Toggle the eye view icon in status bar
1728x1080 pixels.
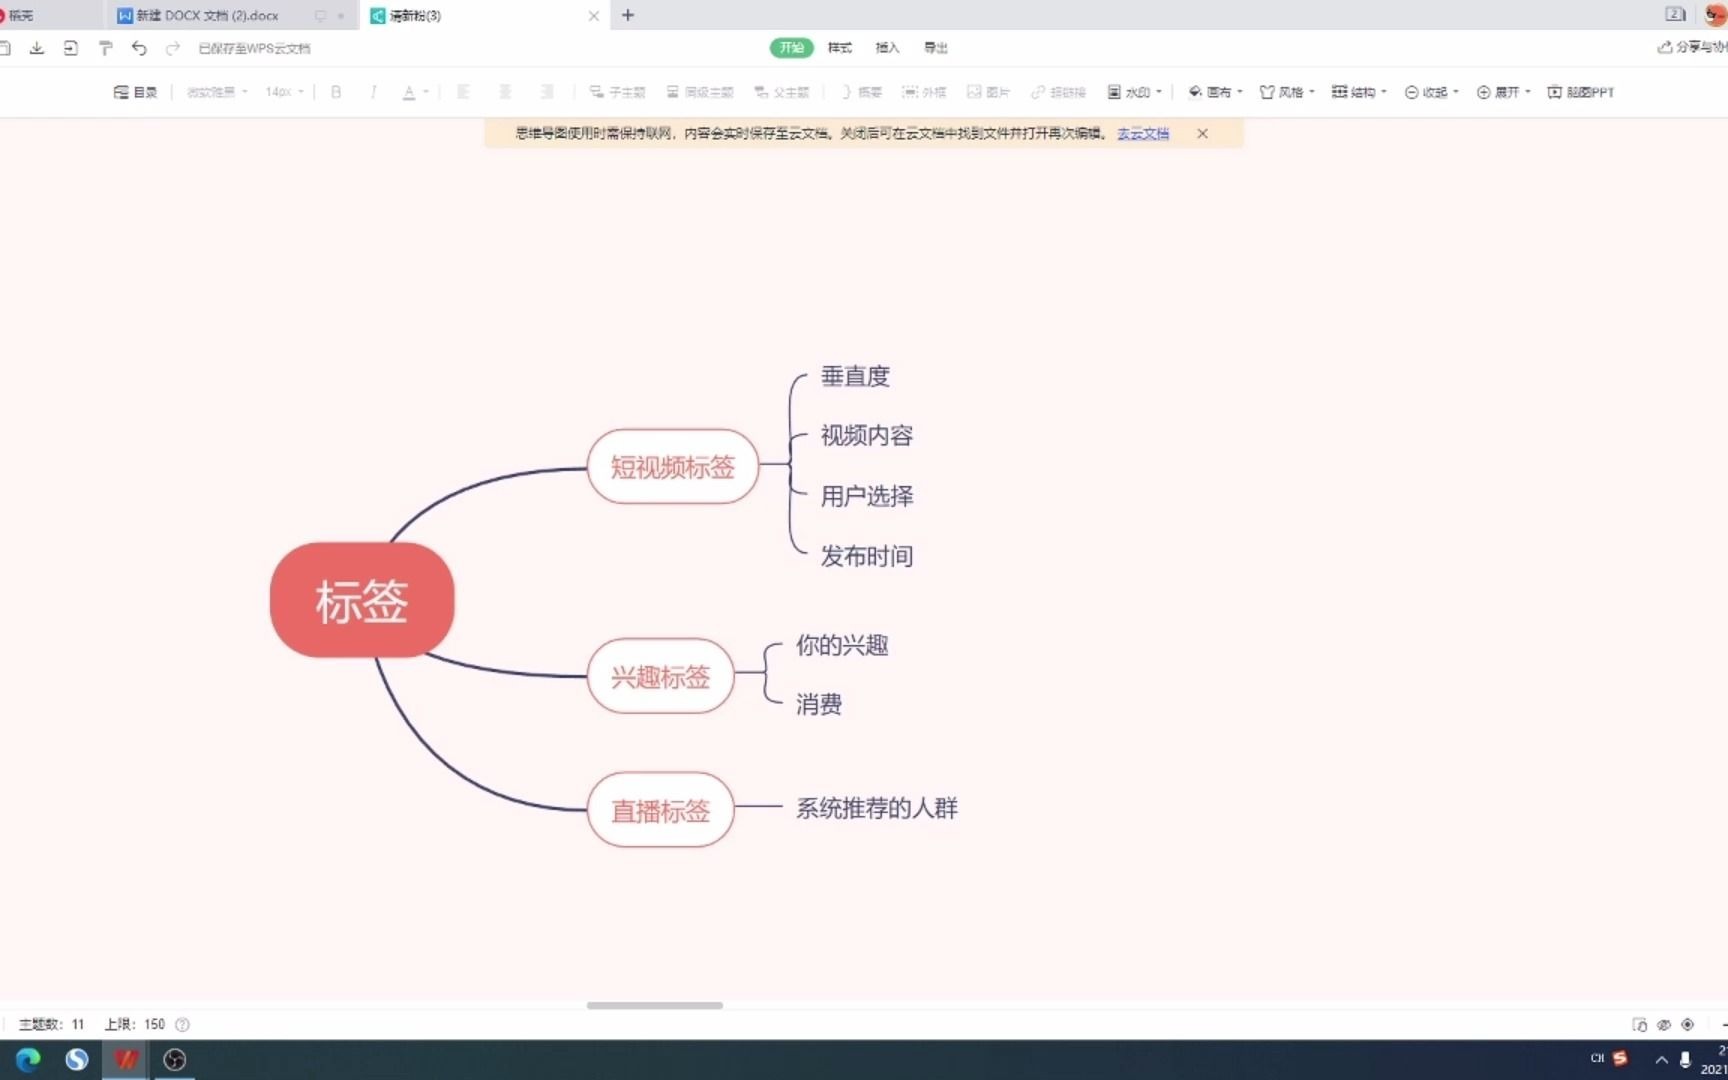[x=1664, y=1024]
